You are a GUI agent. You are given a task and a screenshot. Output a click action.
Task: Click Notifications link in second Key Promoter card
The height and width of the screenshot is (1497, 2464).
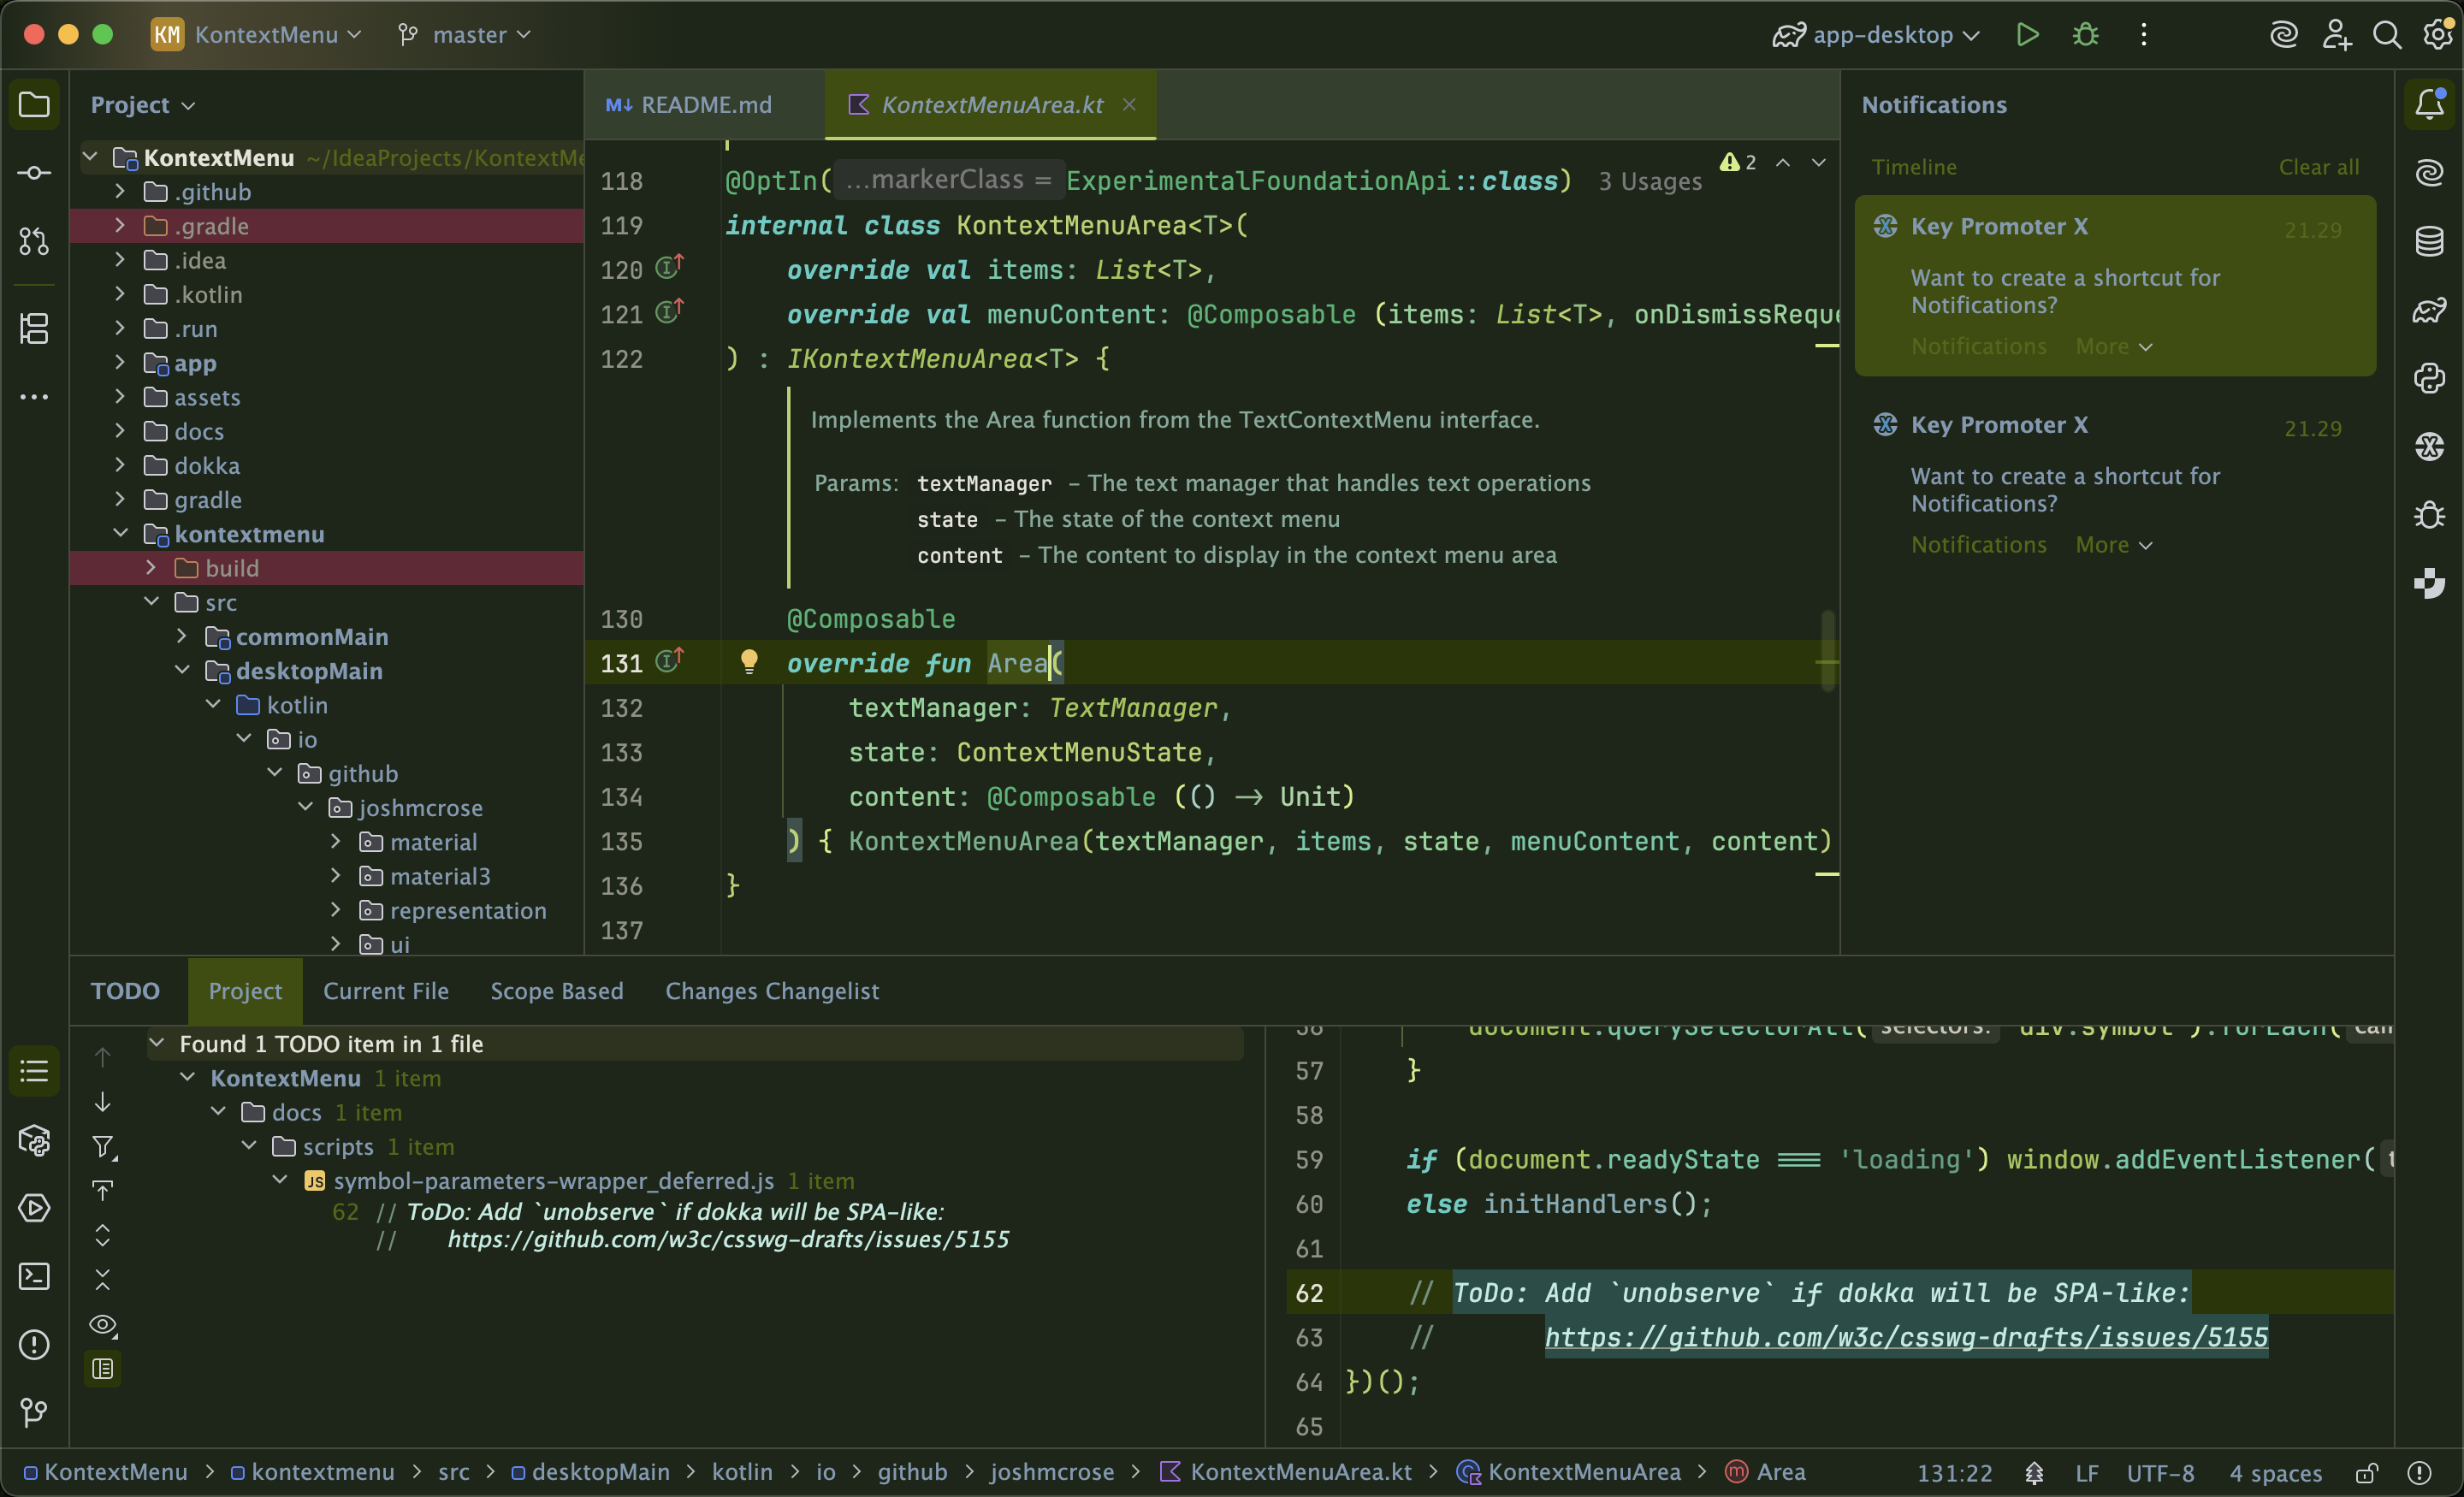tap(1978, 544)
